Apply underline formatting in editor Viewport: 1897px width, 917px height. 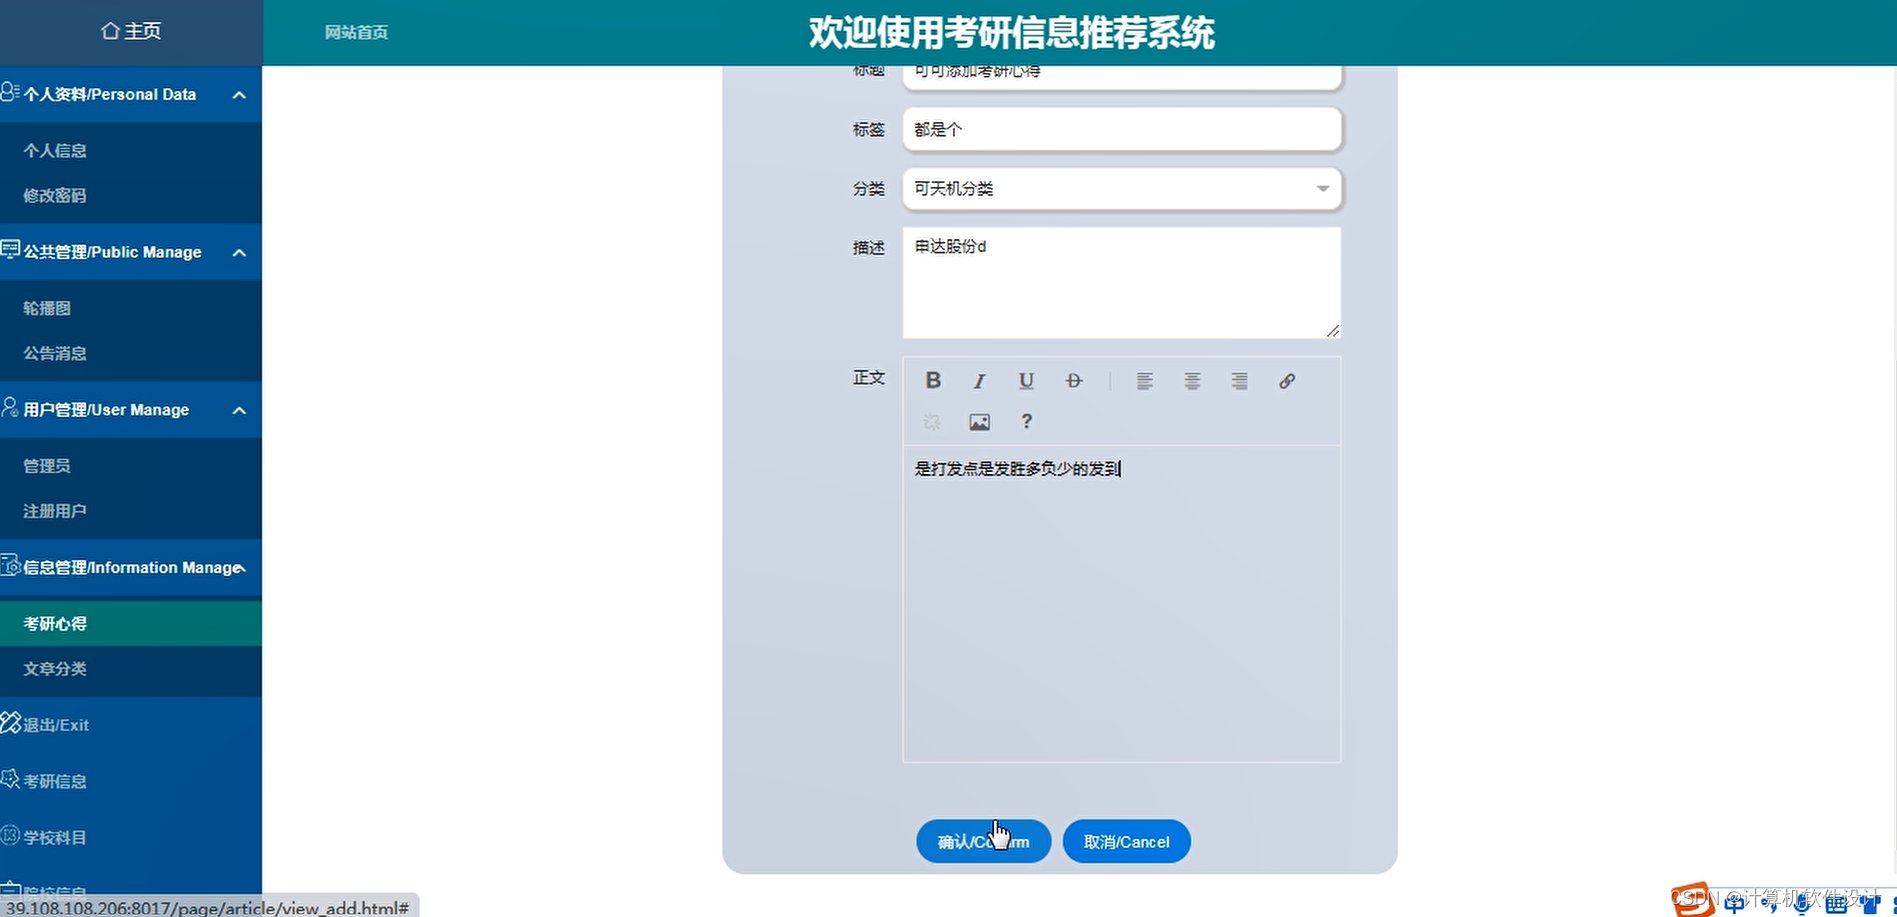[x=1026, y=381]
